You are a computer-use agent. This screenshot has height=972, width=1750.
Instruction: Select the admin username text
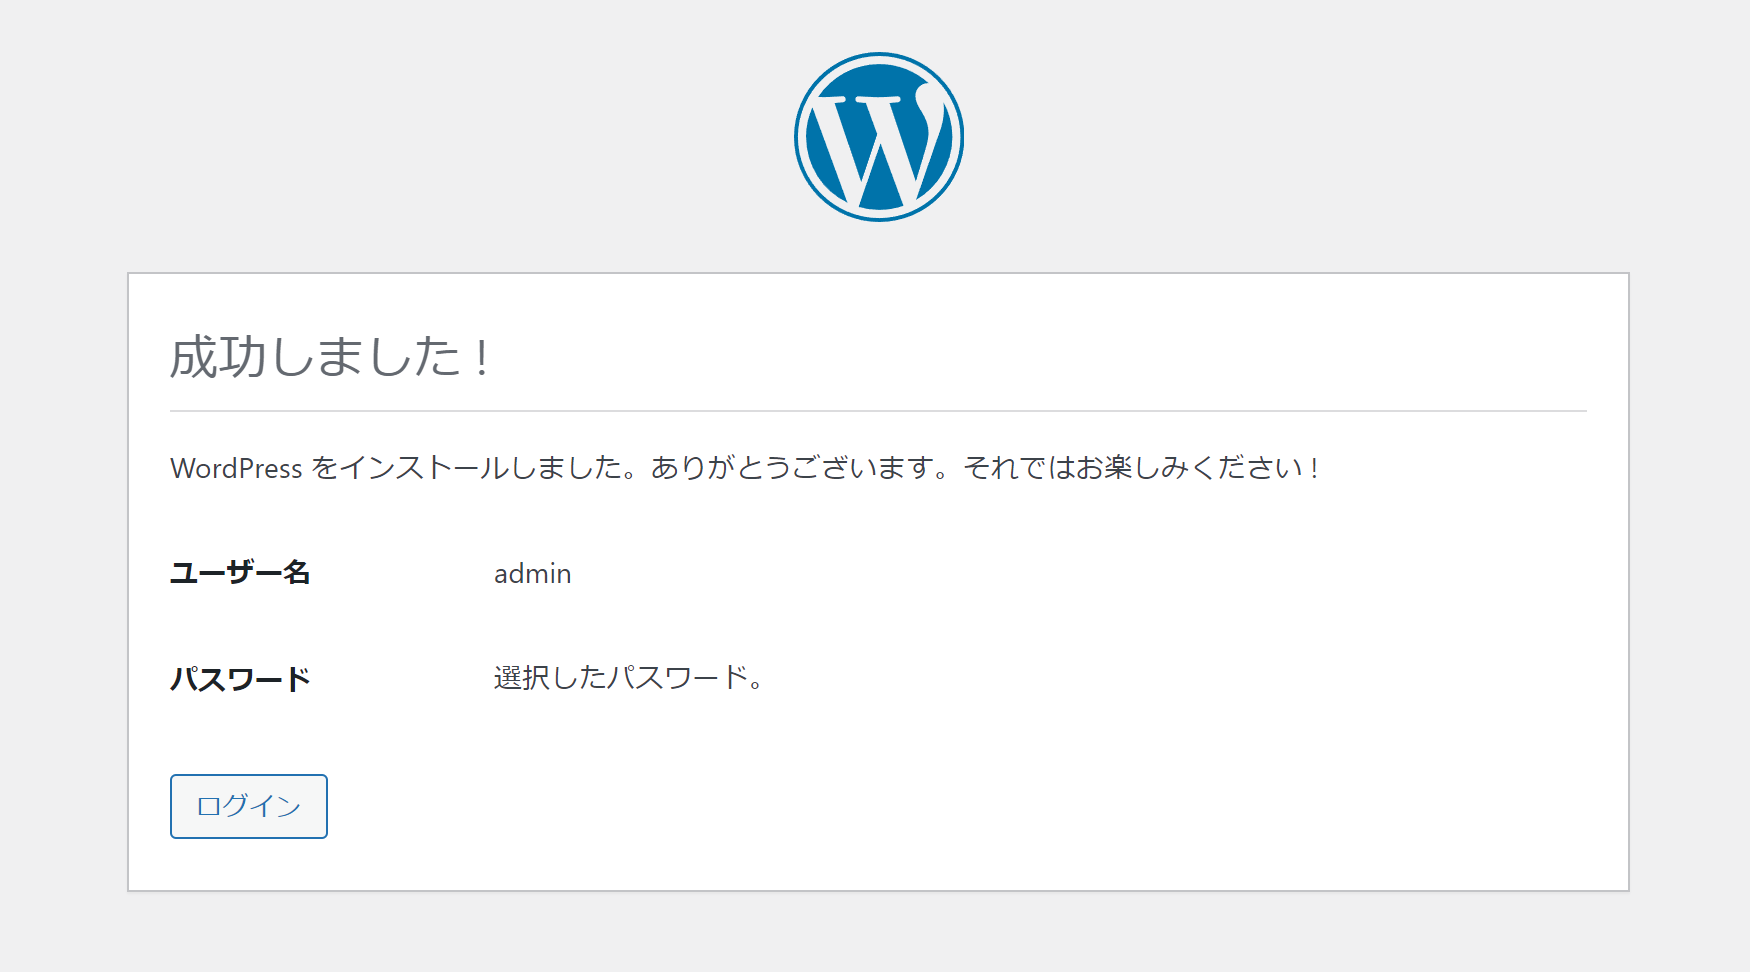coord(531,573)
